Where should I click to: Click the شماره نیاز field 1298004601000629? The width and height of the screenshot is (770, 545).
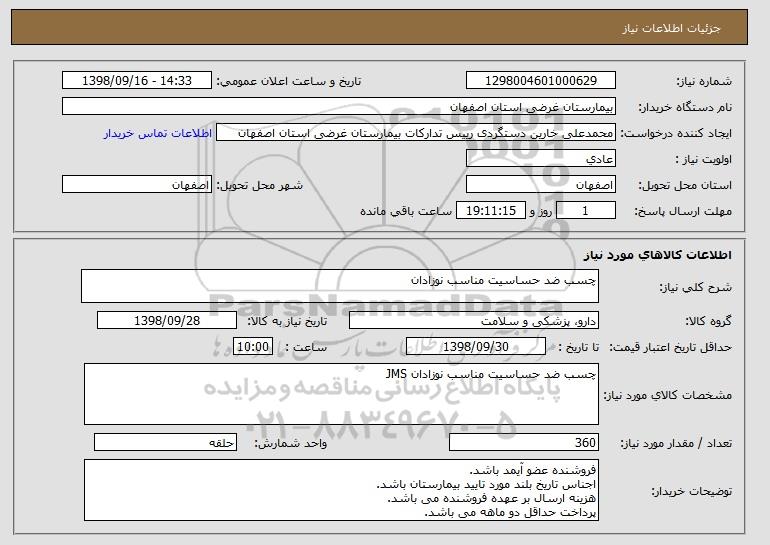(x=541, y=81)
